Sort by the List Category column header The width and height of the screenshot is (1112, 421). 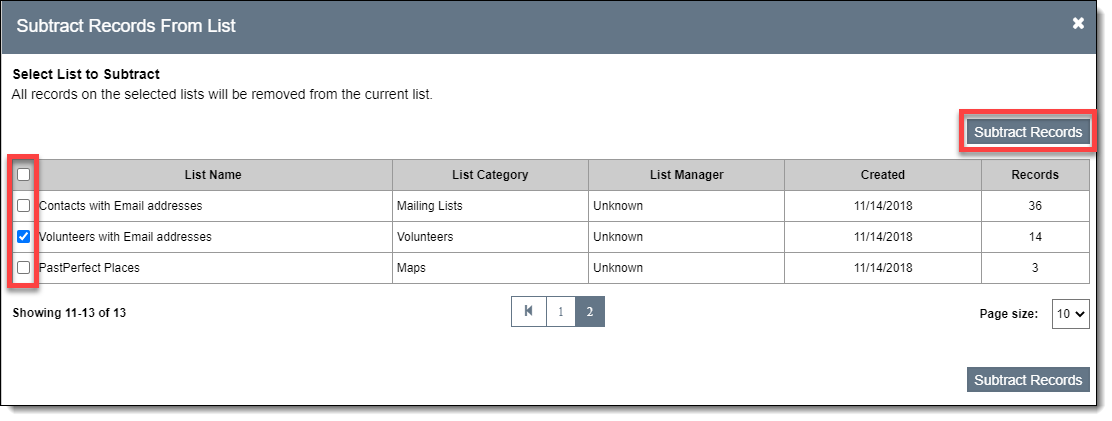[x=490, y=175]
